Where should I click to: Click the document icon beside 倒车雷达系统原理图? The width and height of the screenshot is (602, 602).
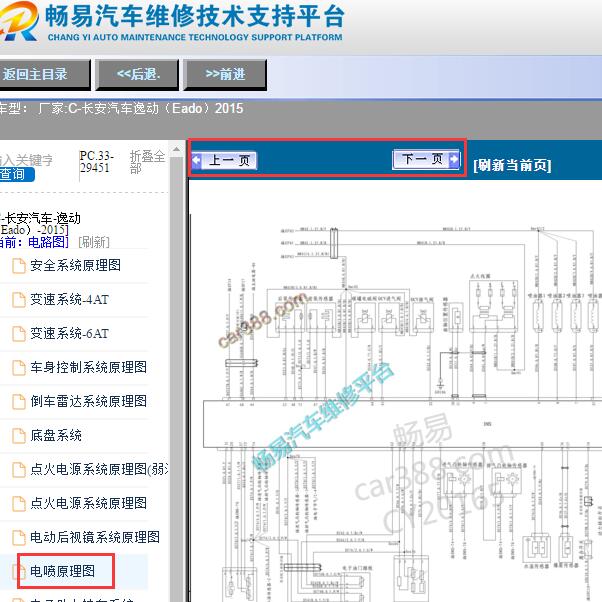click(18, 402)
